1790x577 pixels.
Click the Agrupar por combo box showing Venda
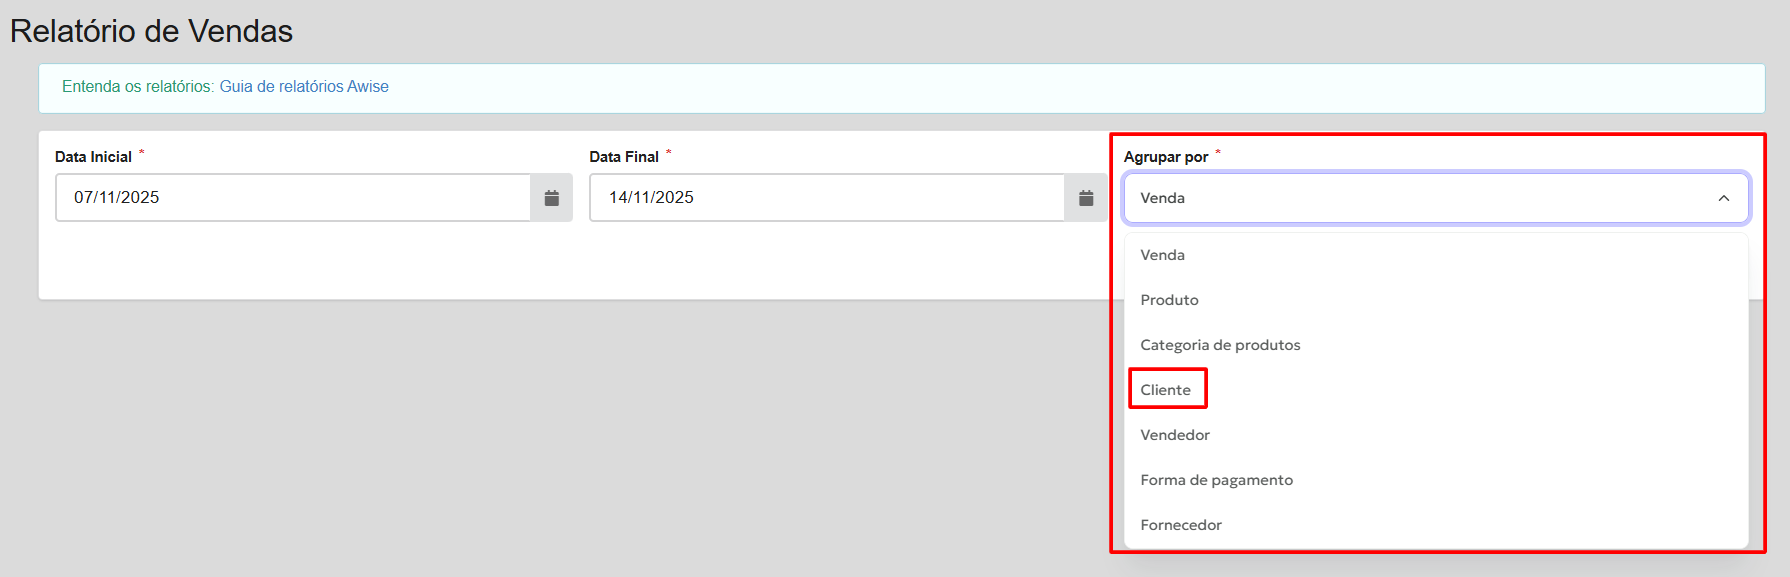tap(1420, 198)
